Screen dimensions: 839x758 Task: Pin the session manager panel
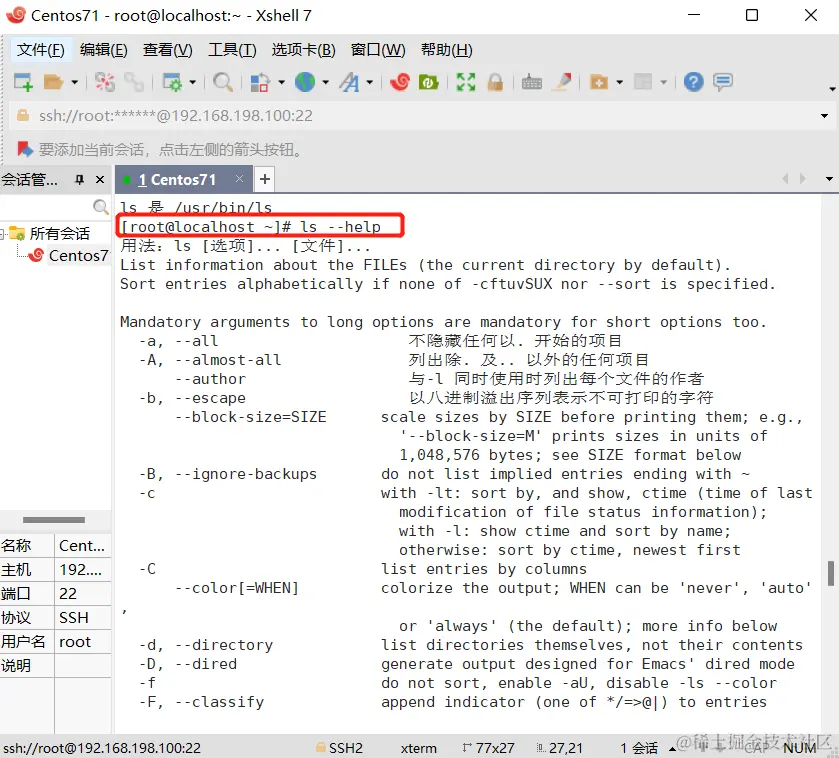[x=79, y=180]
